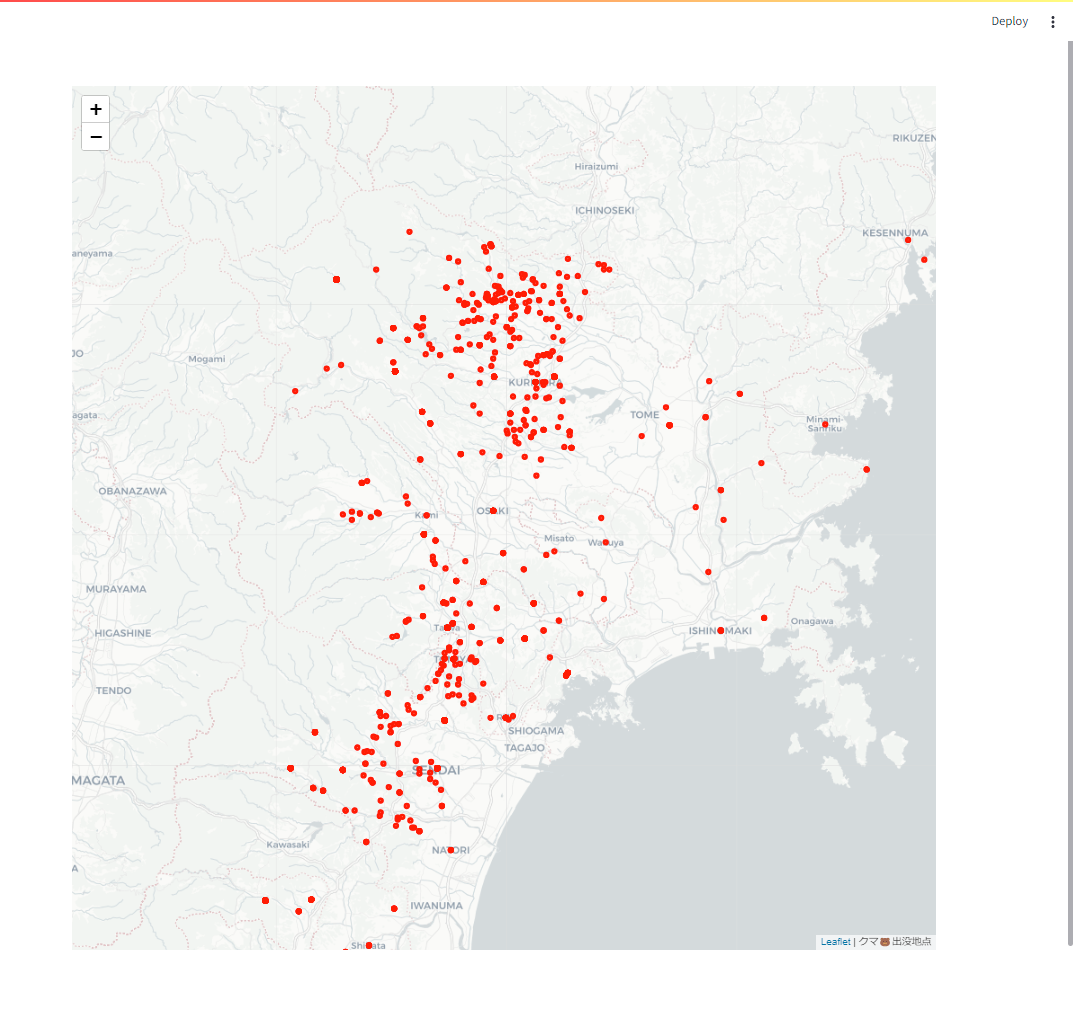The width and height of the screenshot is (1073, 1029).
Task: Select the red marker left of Onagawa
Action: coord(764,618)
